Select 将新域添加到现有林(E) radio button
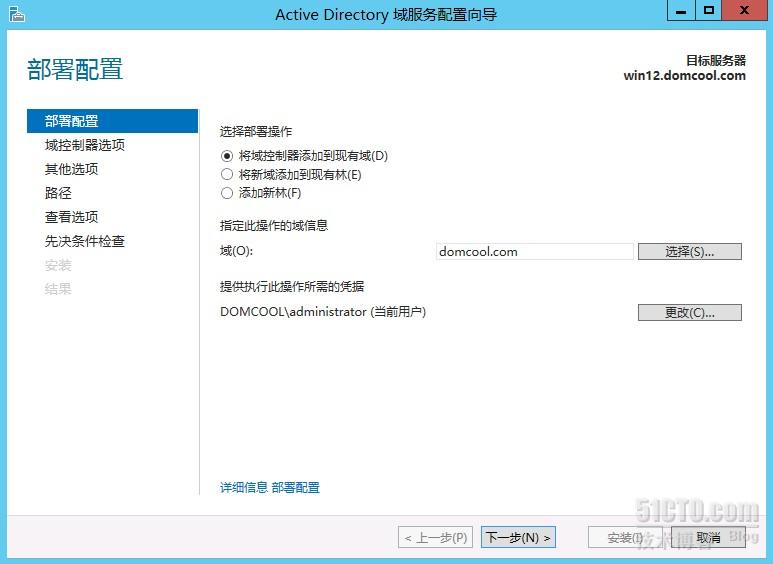 [x=227, y=175]
